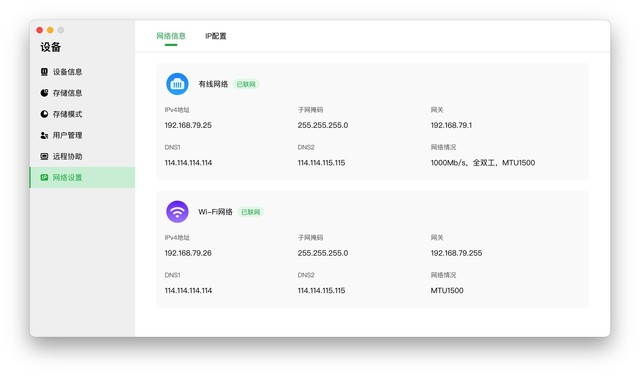Click the blue wired network icon
This screenshot has height=376, width=640.
[177, 84]
